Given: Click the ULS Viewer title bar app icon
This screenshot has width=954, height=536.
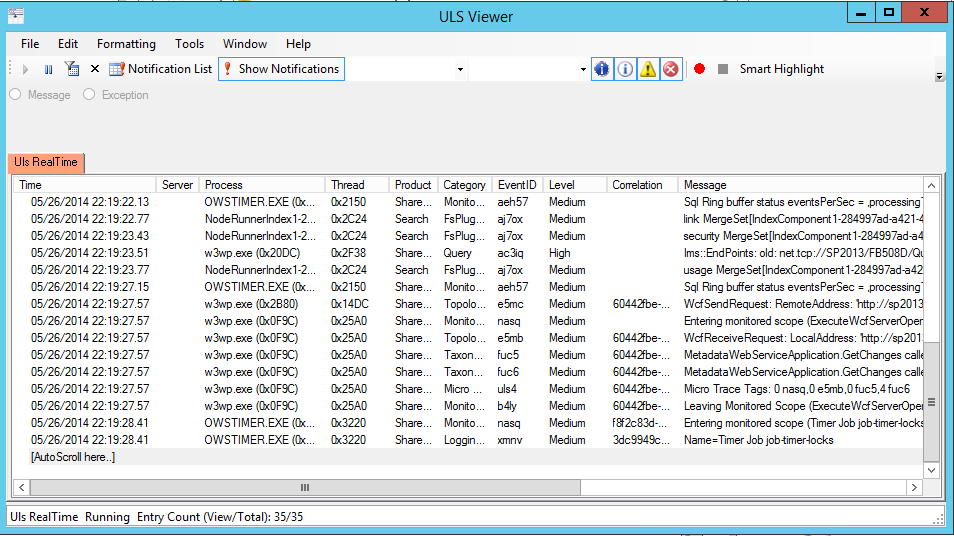Looking at the screenshot, I should point(16,16).
